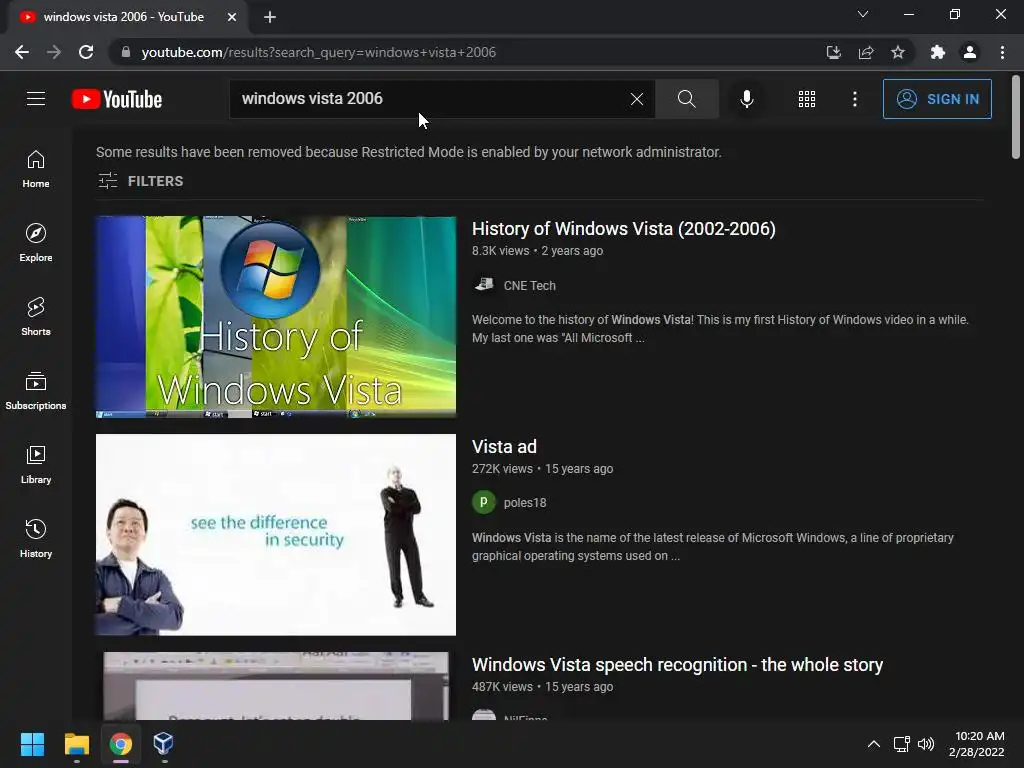Click the Vista ad title

[504, 447]
